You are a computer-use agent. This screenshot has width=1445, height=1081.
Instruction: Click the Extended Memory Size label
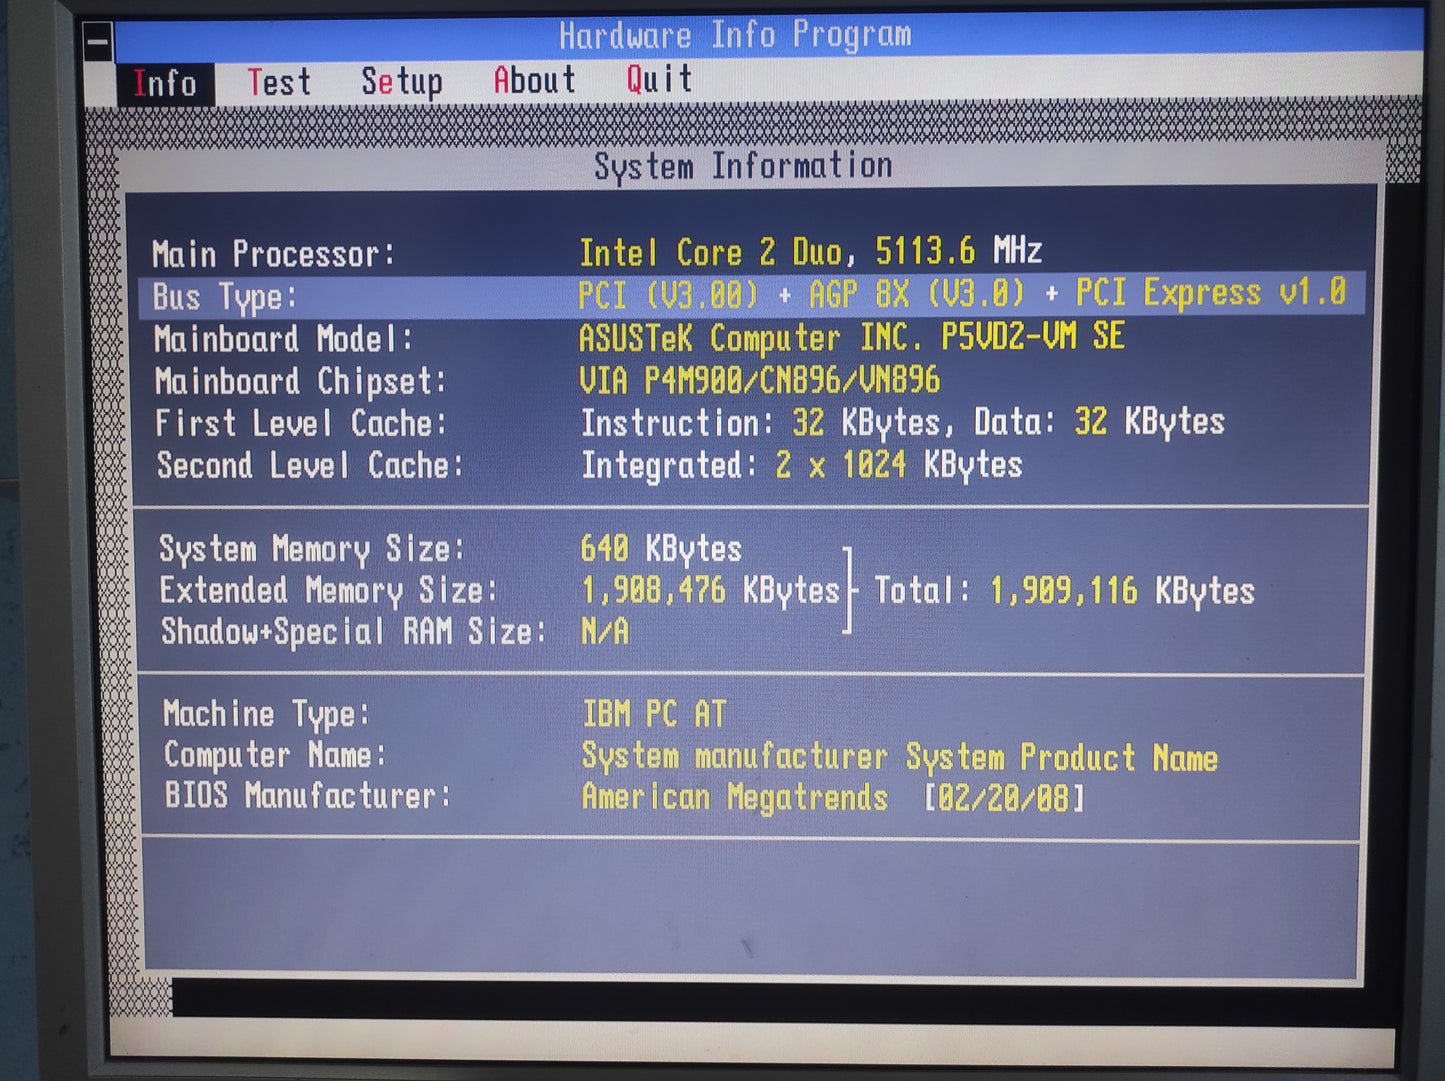328,590
